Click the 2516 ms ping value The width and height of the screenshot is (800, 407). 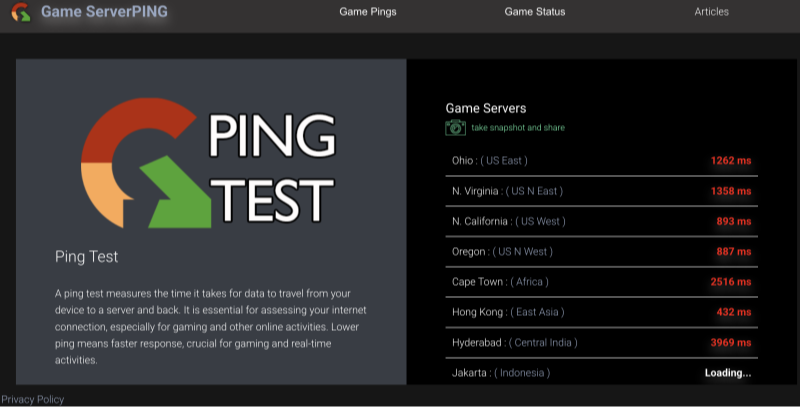click(731, 282)
